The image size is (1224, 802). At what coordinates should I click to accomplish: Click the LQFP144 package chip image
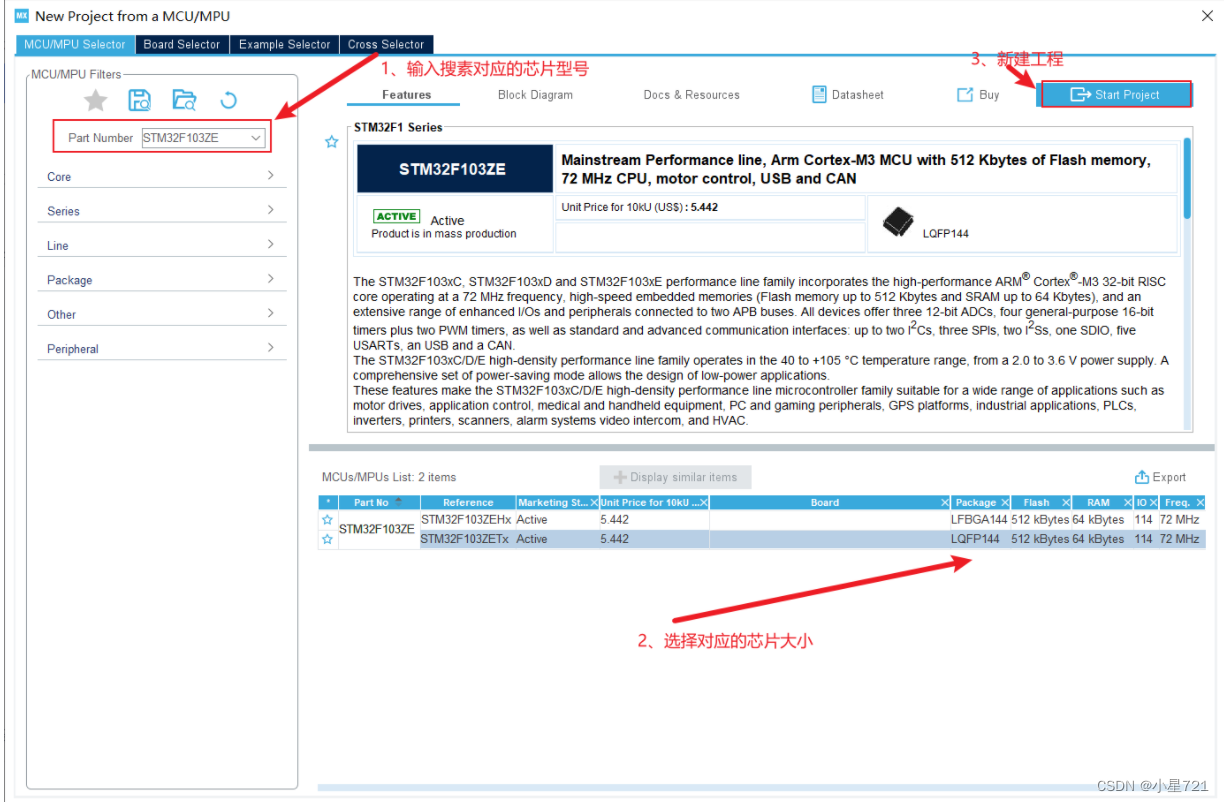pos(897,222)
